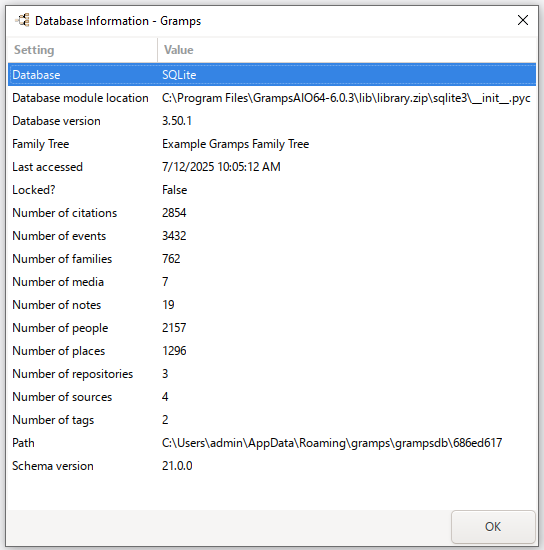
Task: Click the 2854 citations value
Action: (174, 213)
